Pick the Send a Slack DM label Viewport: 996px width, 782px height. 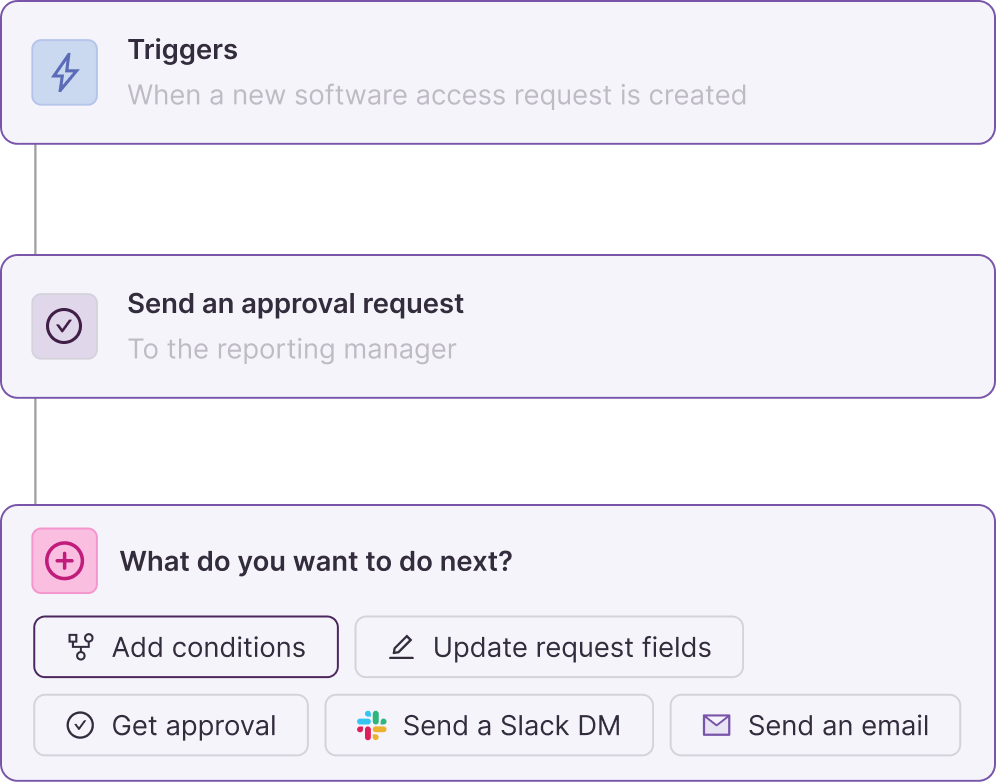(x=511, y=726)
